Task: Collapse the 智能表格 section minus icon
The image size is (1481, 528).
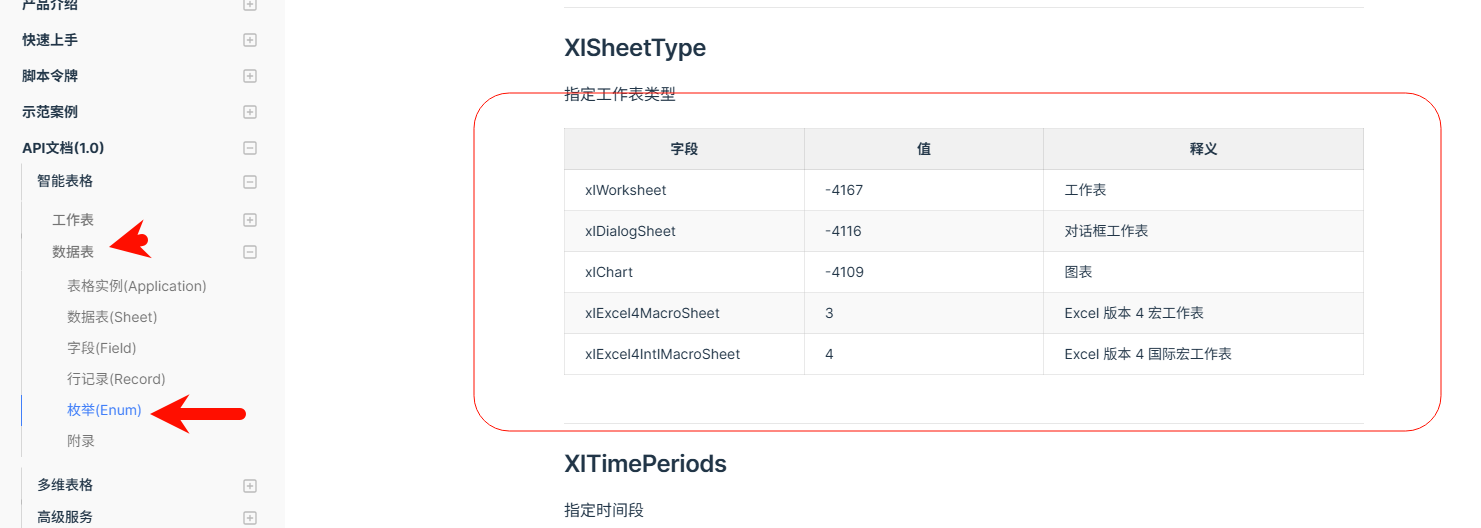Action: [x=250, y=182]
